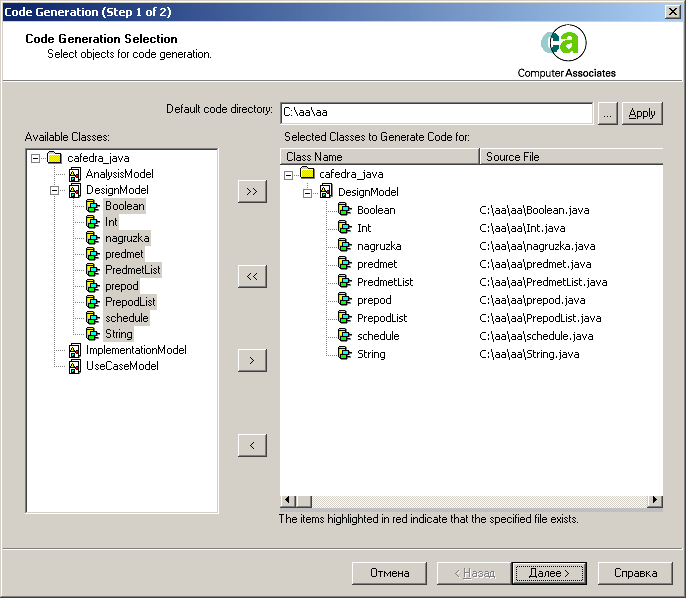The height and width of the screenshot is (598, 686).
Task: Click the horizontal scrollbar thumb
Action: 304,500
